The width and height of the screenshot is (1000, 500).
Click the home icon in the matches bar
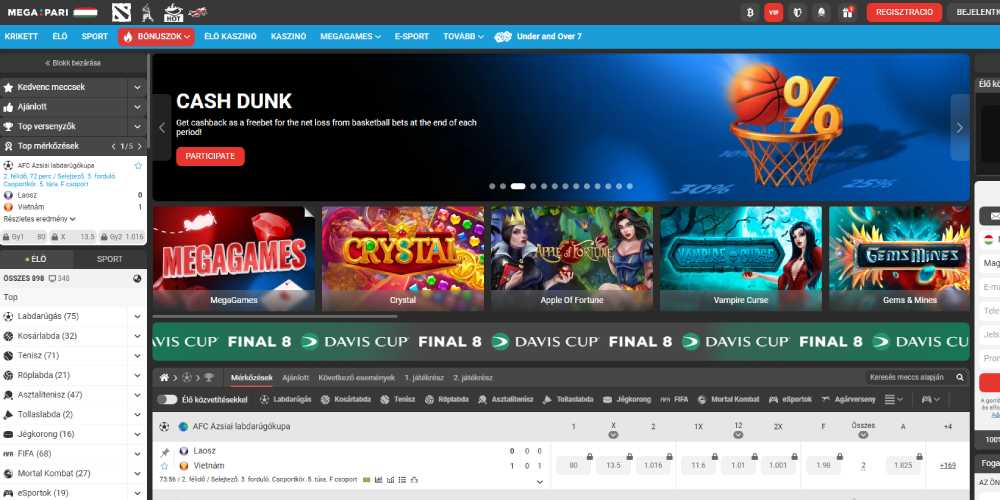(165, 378)
